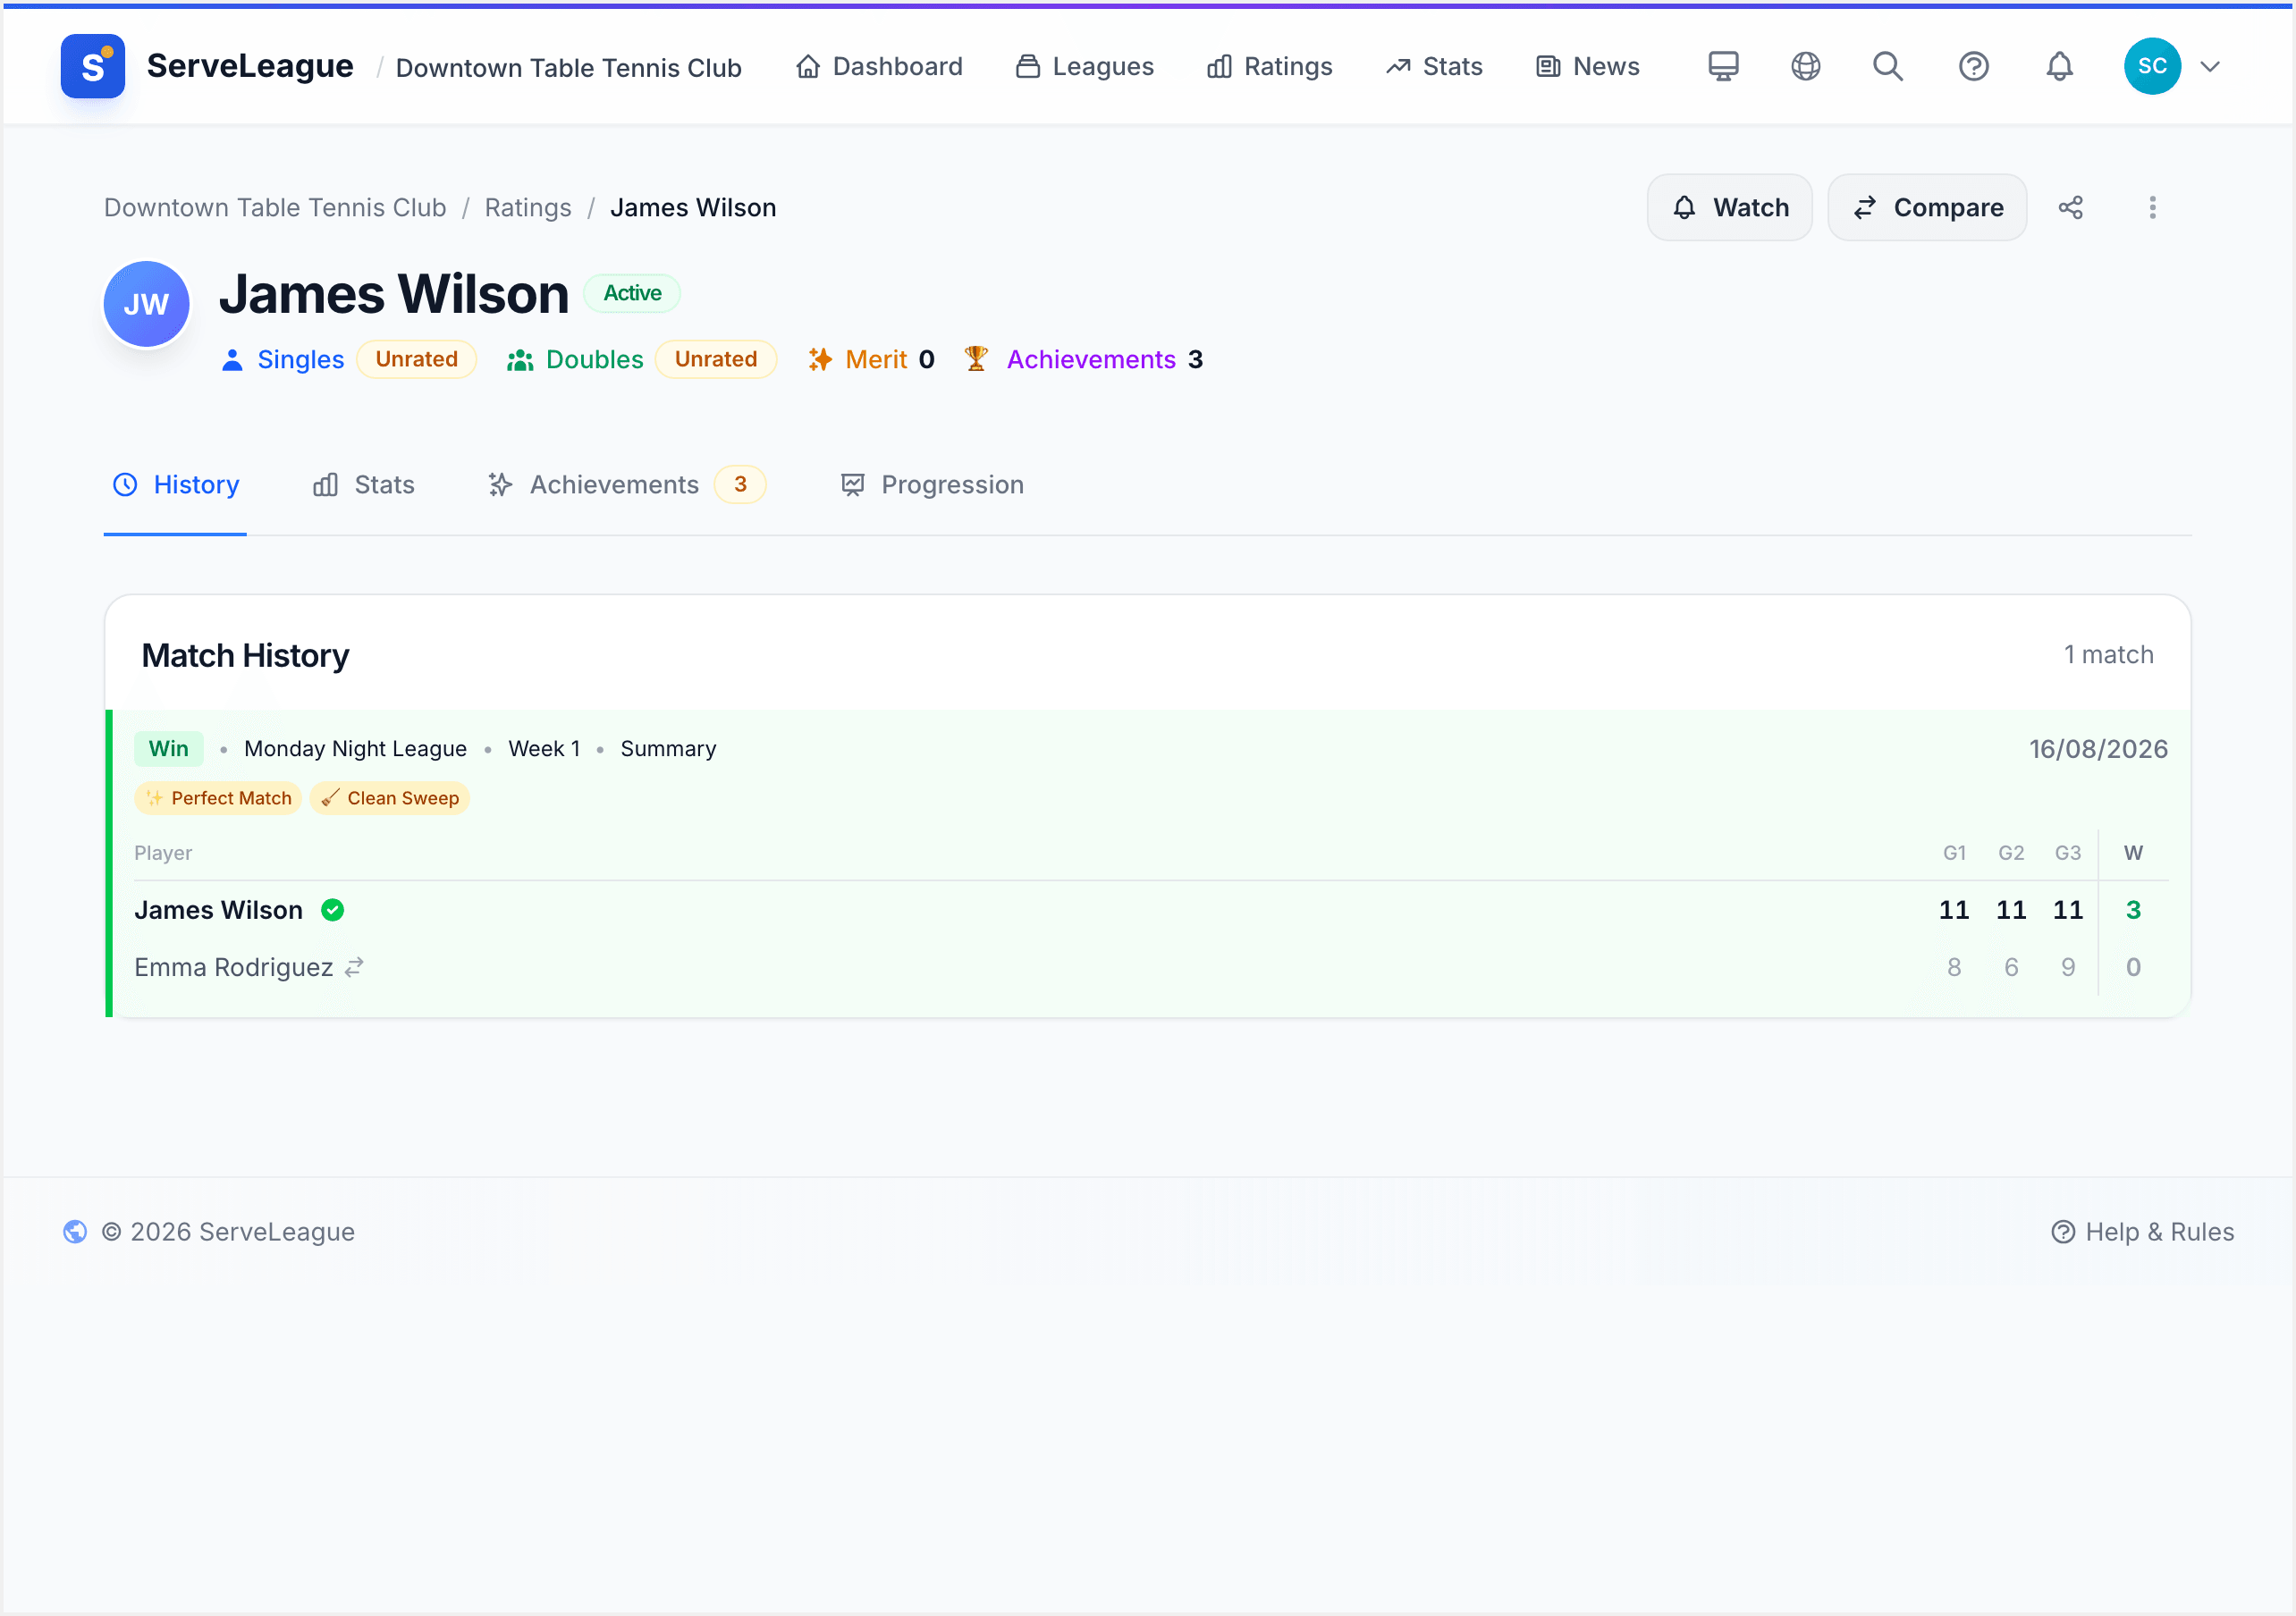Open the Progression tab

click(932, 485)
